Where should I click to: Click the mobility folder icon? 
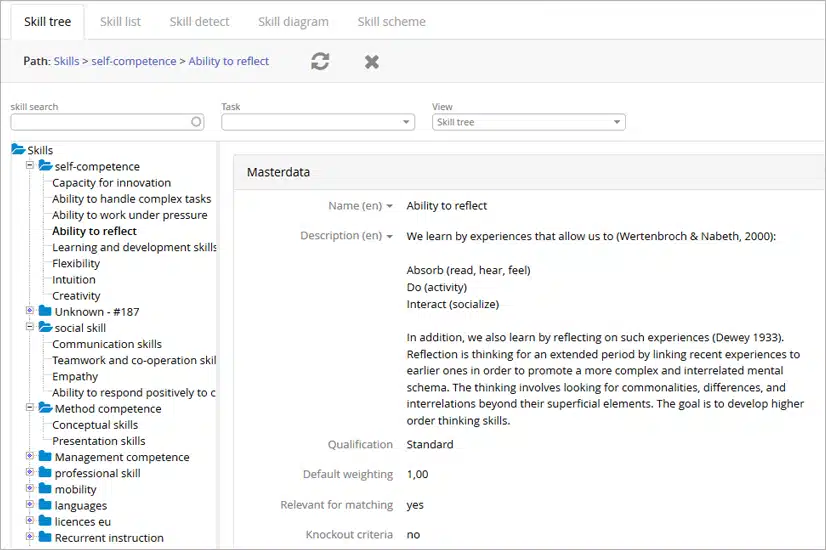45,489
